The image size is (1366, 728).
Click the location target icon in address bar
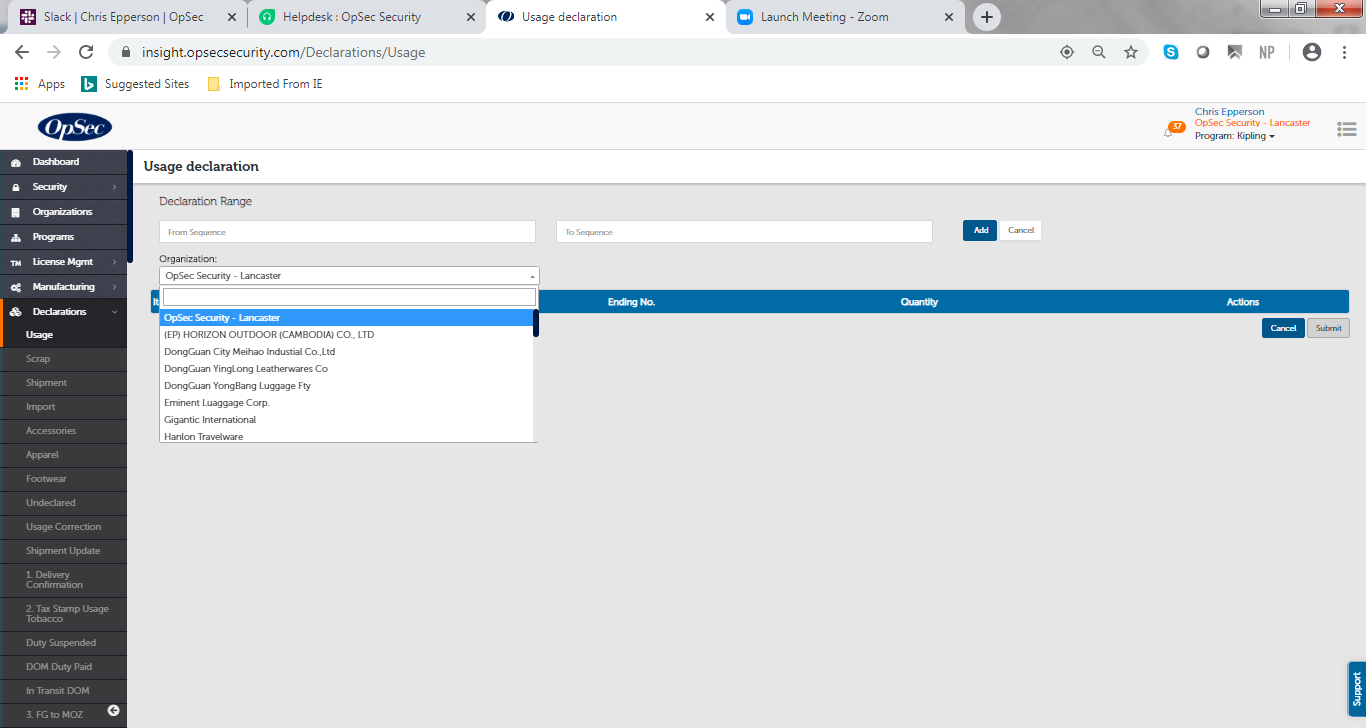1067,52
